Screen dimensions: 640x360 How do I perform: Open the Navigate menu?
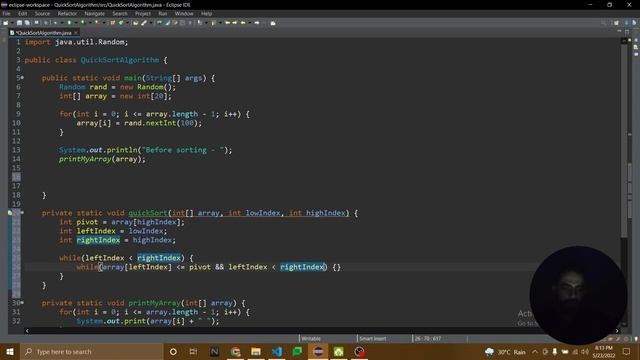point(94,13)
